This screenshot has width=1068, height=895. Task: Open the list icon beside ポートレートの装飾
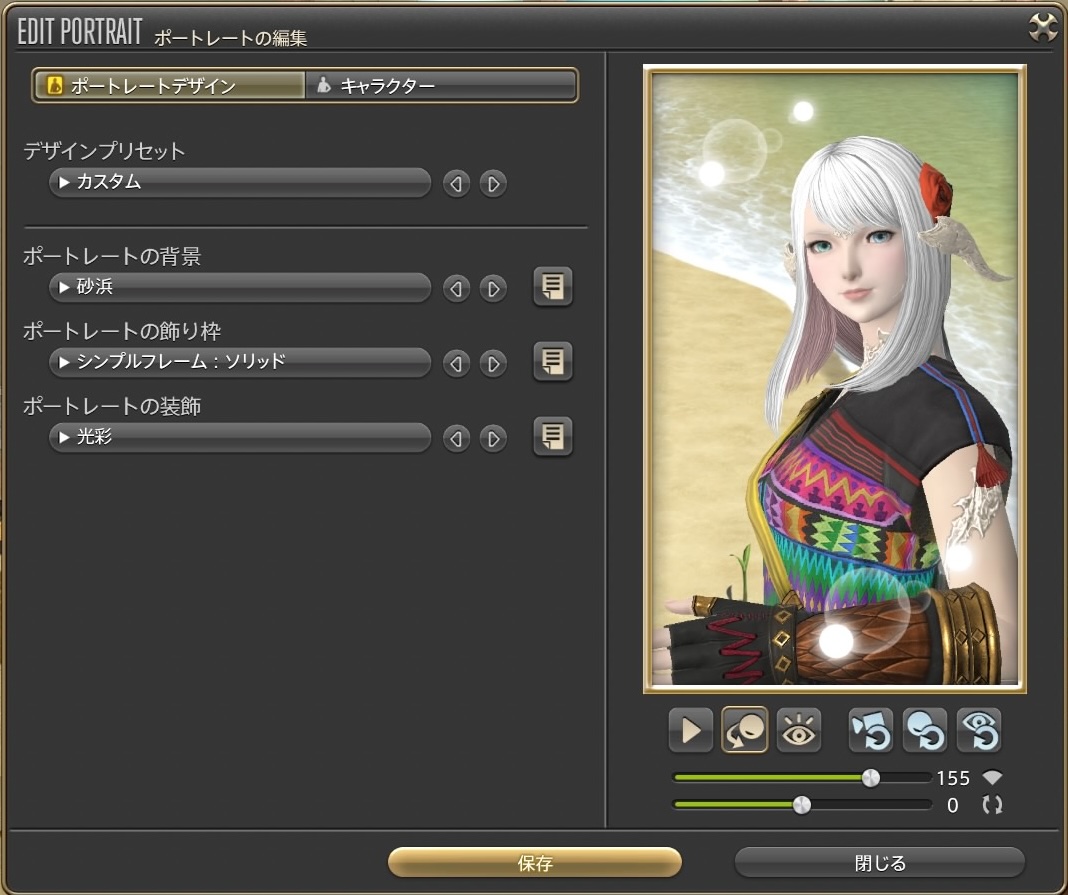tap(552, 437)
